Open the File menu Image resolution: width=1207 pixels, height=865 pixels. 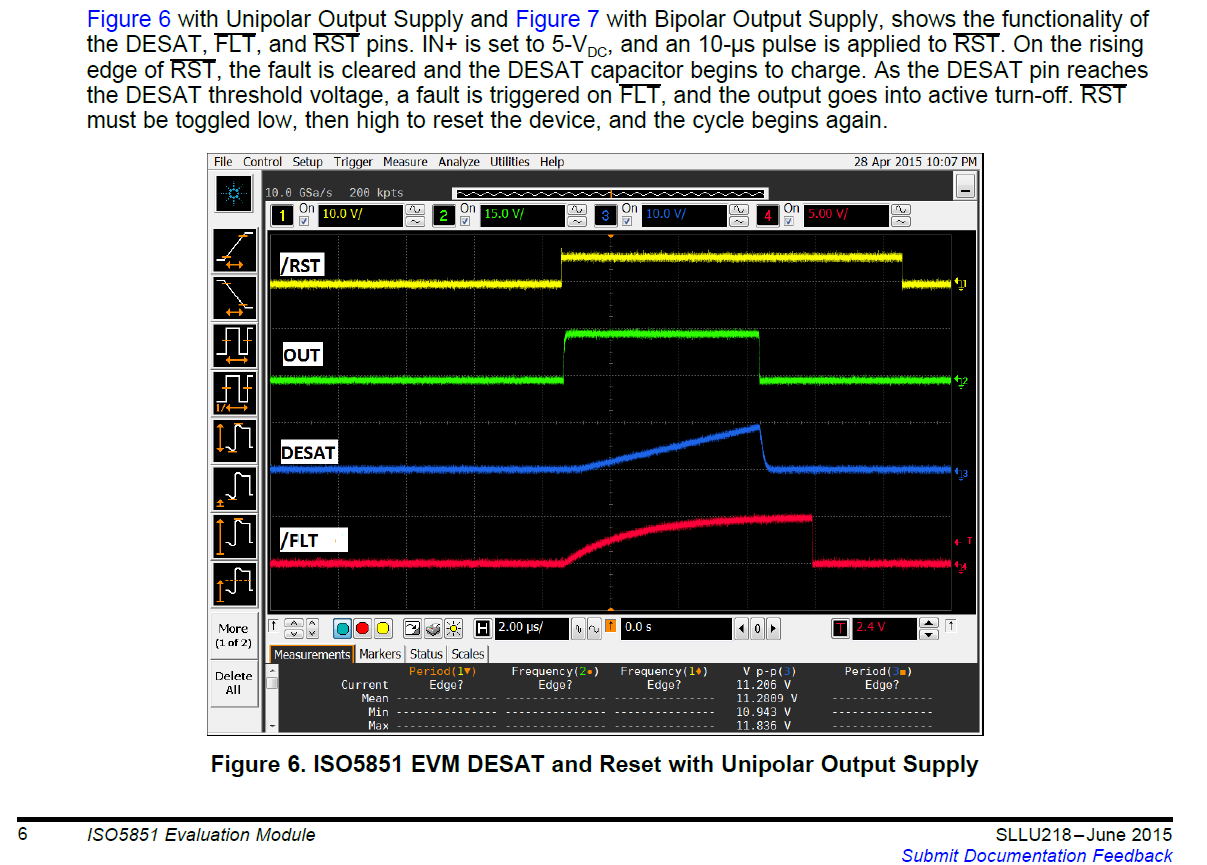(x=223, y=162)
